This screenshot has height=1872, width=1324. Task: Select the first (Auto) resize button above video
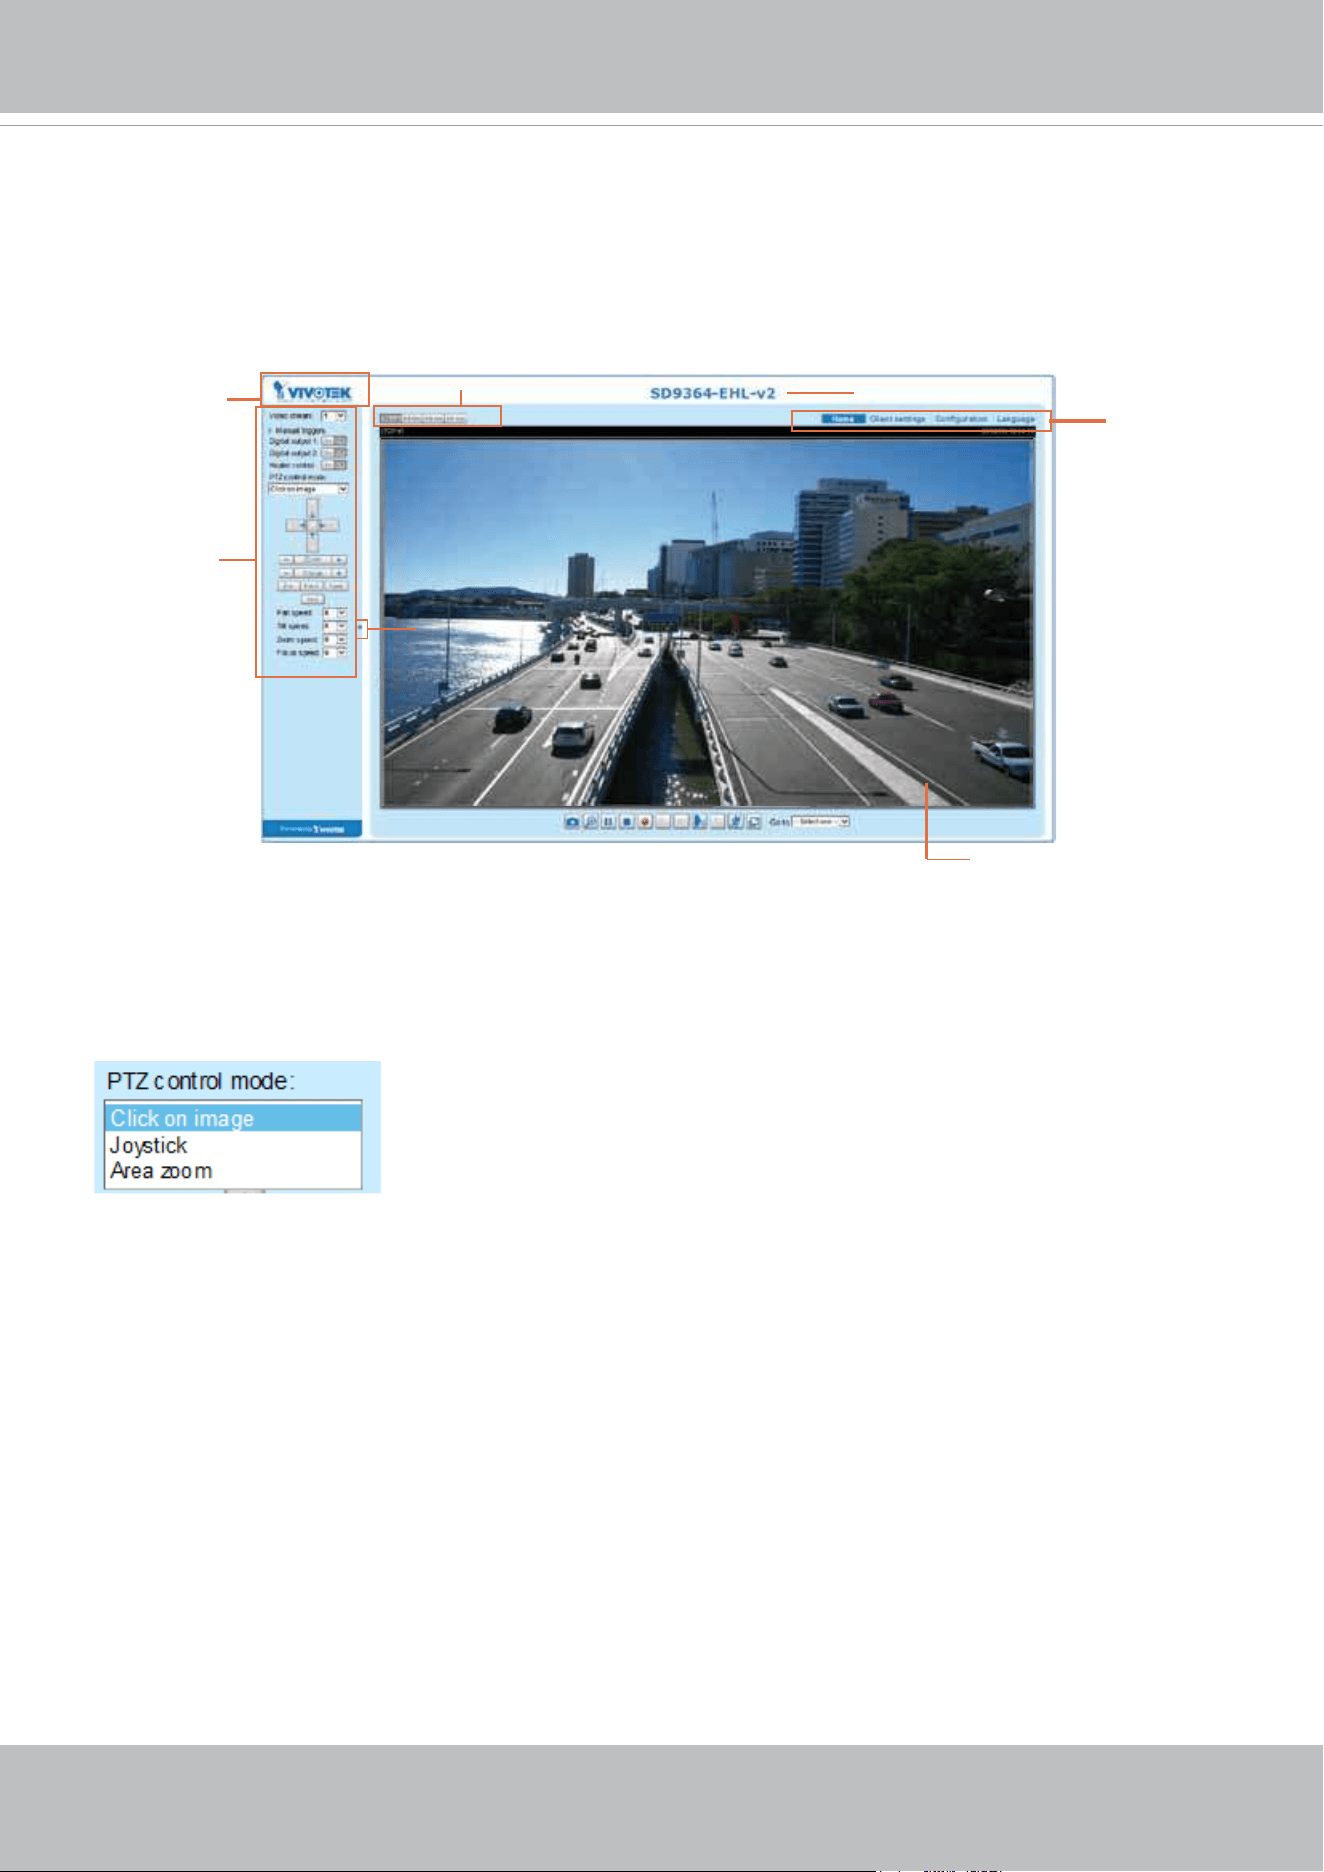click(x=390, y=418)
